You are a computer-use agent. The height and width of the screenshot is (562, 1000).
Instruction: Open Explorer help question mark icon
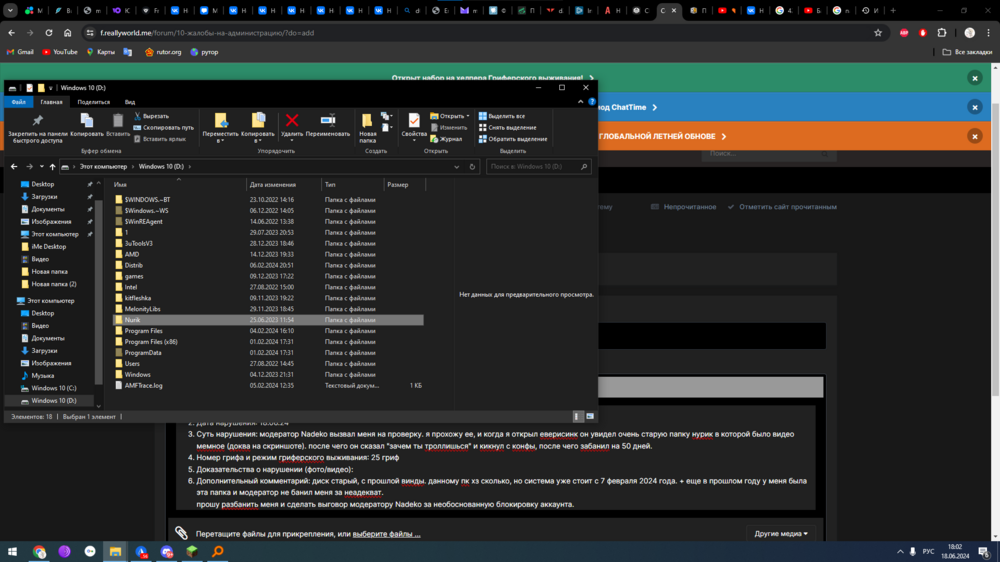592,101
